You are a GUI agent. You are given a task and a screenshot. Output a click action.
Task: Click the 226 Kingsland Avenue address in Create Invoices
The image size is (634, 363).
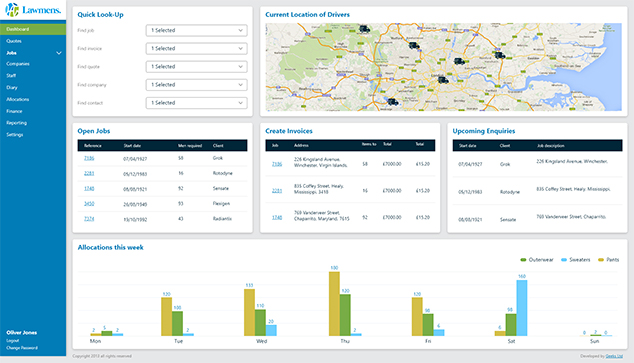[x=320, y=162]
